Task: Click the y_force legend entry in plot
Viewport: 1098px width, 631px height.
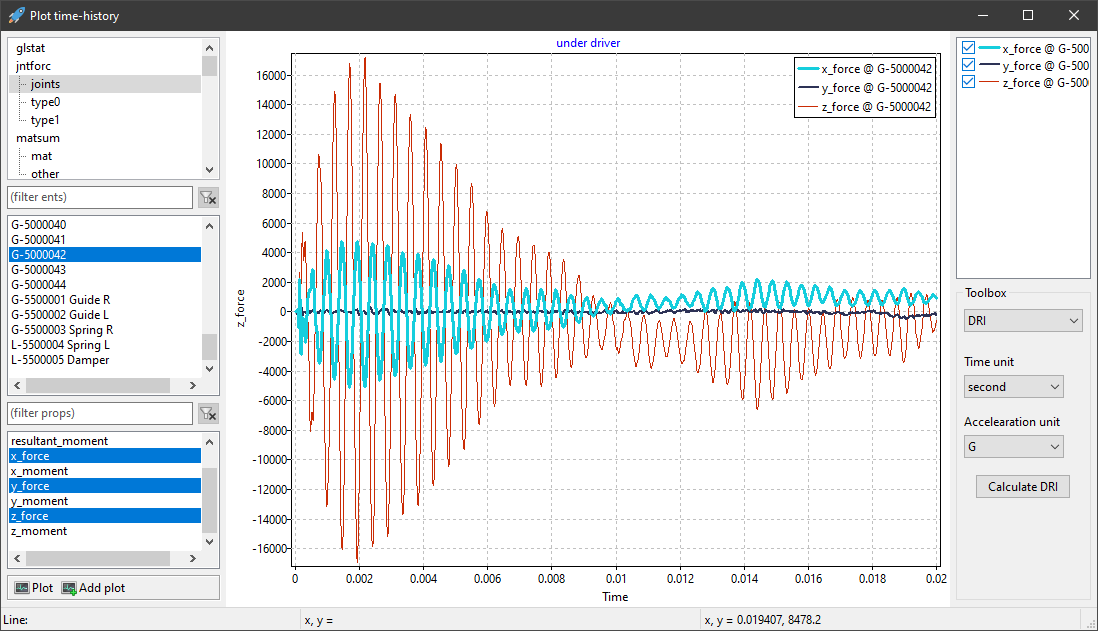Action: [865, 88]
